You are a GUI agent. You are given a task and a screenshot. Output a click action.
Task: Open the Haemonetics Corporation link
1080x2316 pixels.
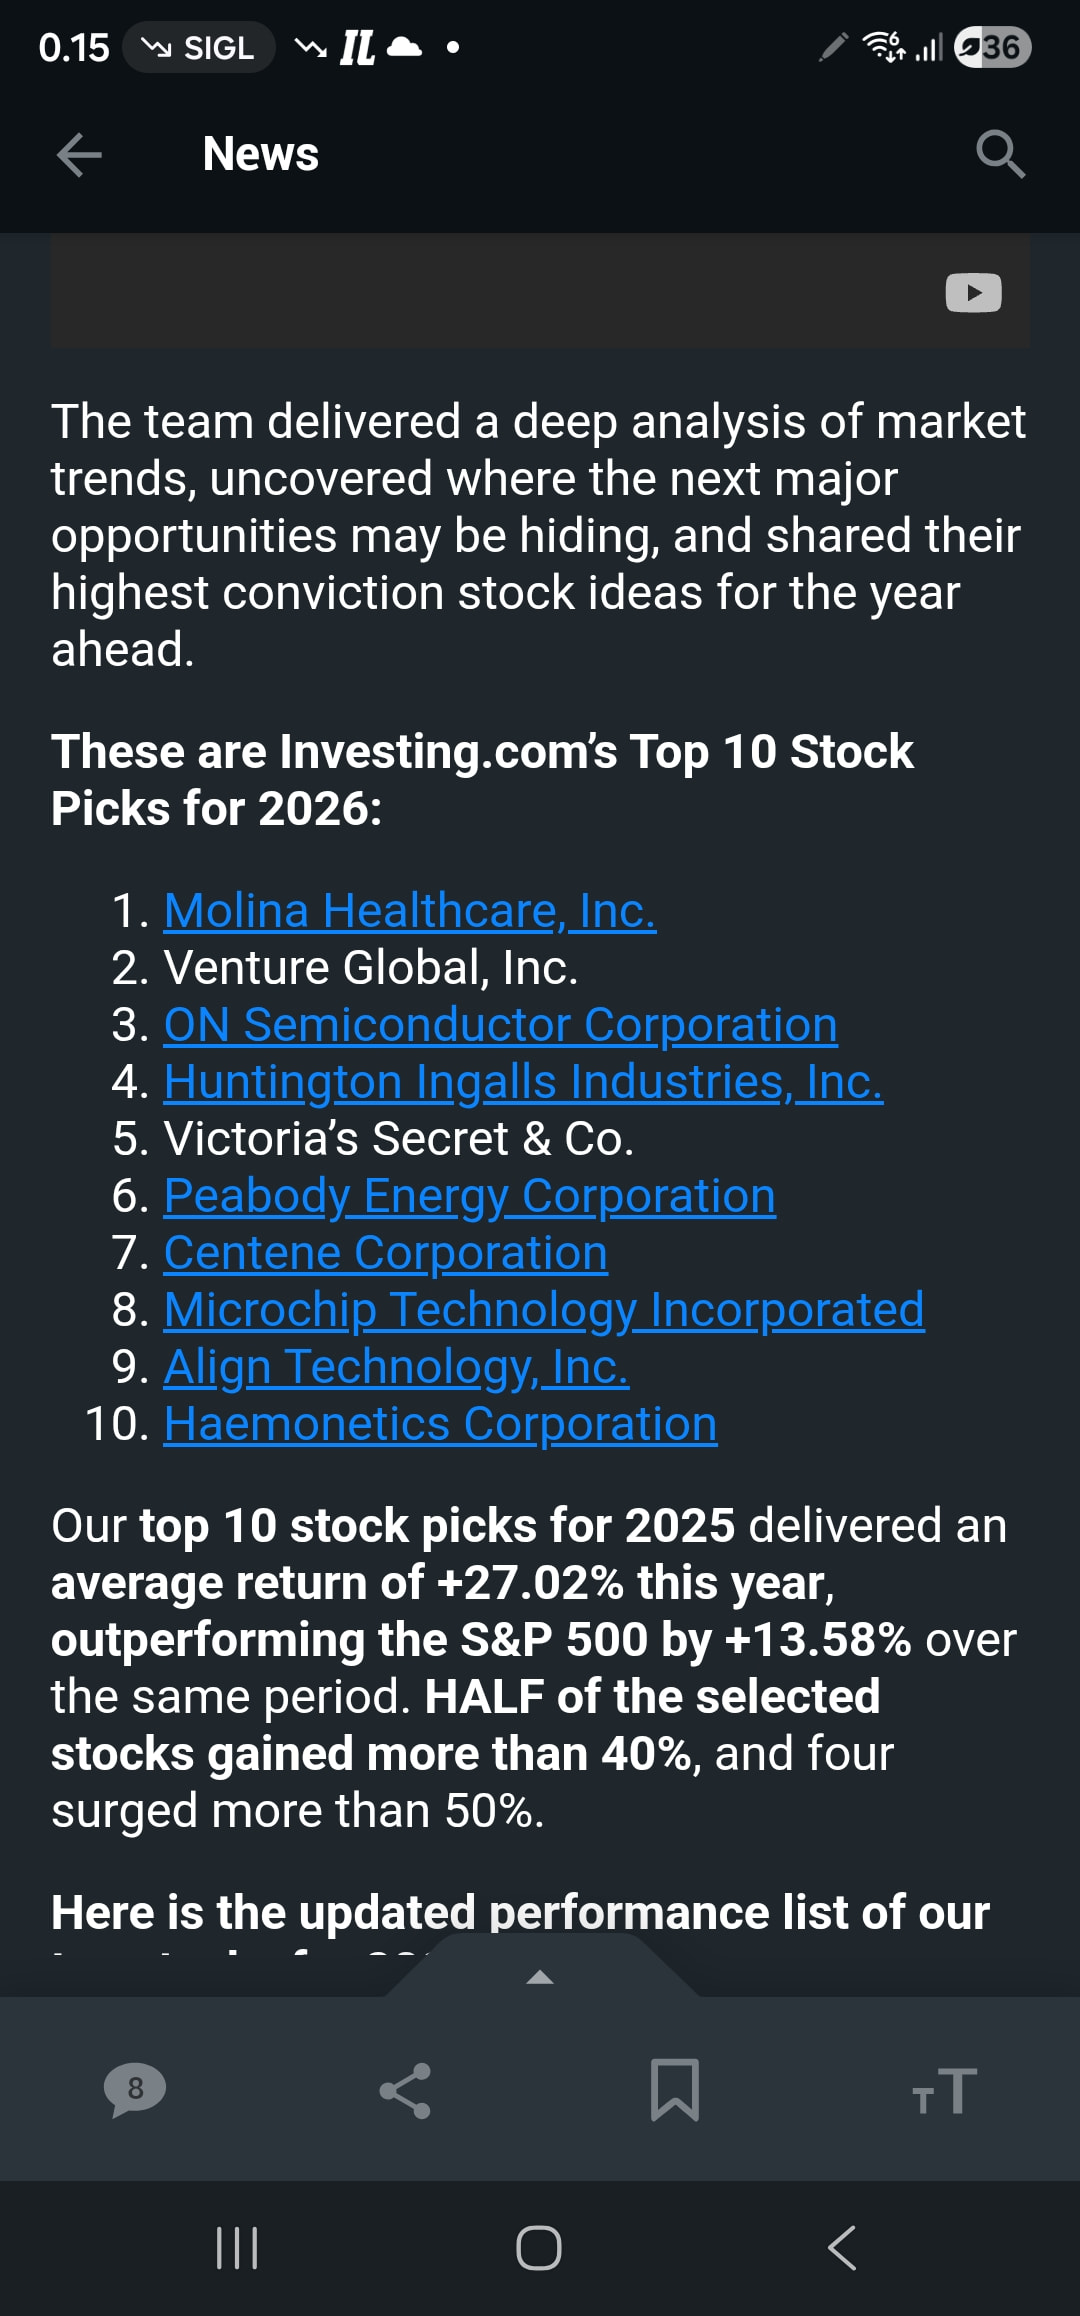click(x=440, y=1424)
